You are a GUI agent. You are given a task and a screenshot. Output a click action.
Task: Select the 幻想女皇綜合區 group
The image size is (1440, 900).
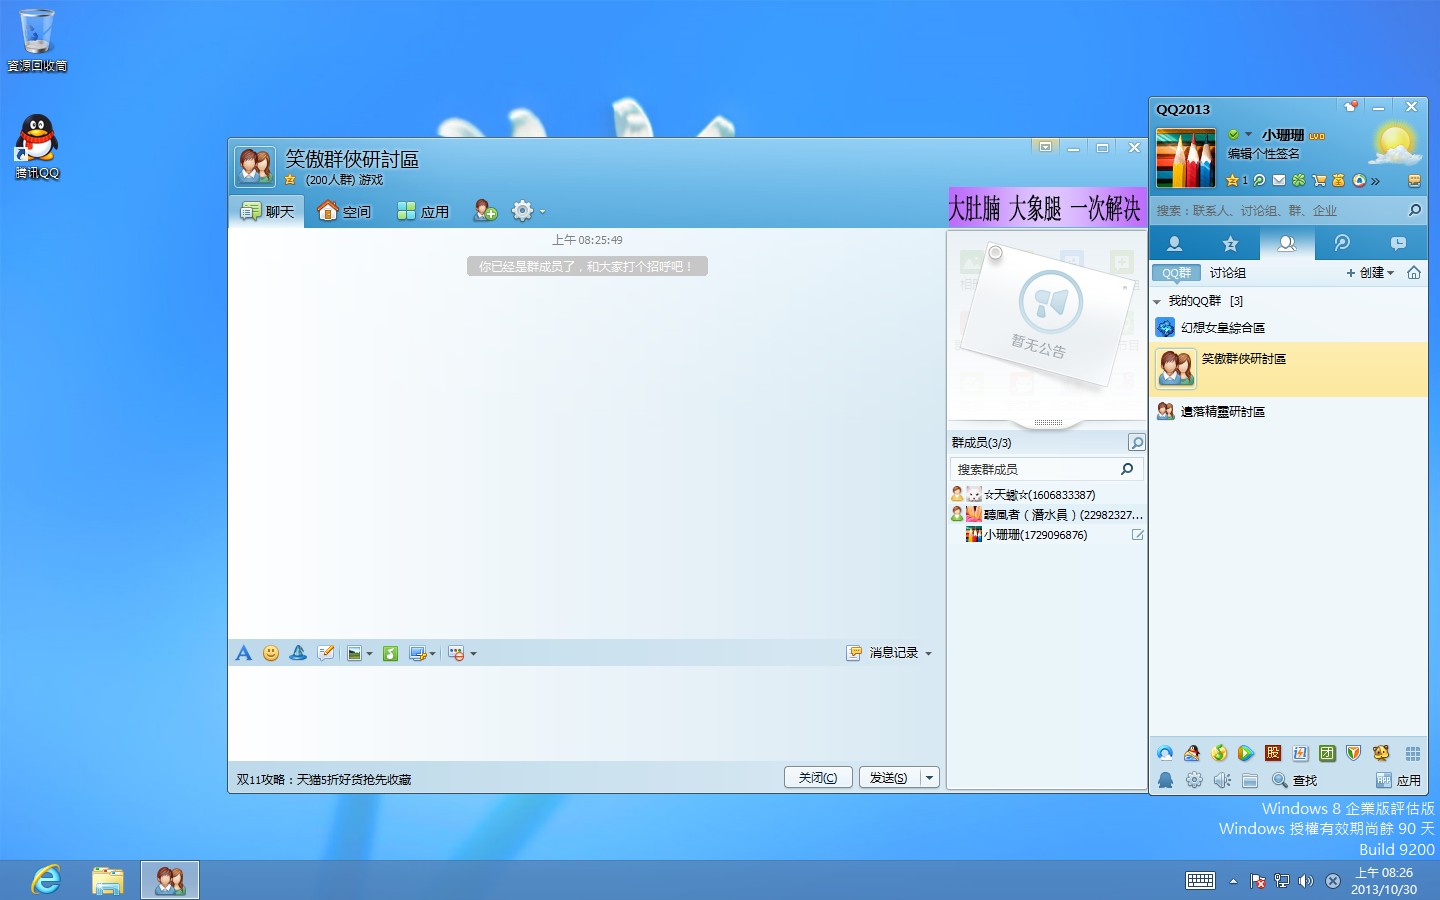1288,327
